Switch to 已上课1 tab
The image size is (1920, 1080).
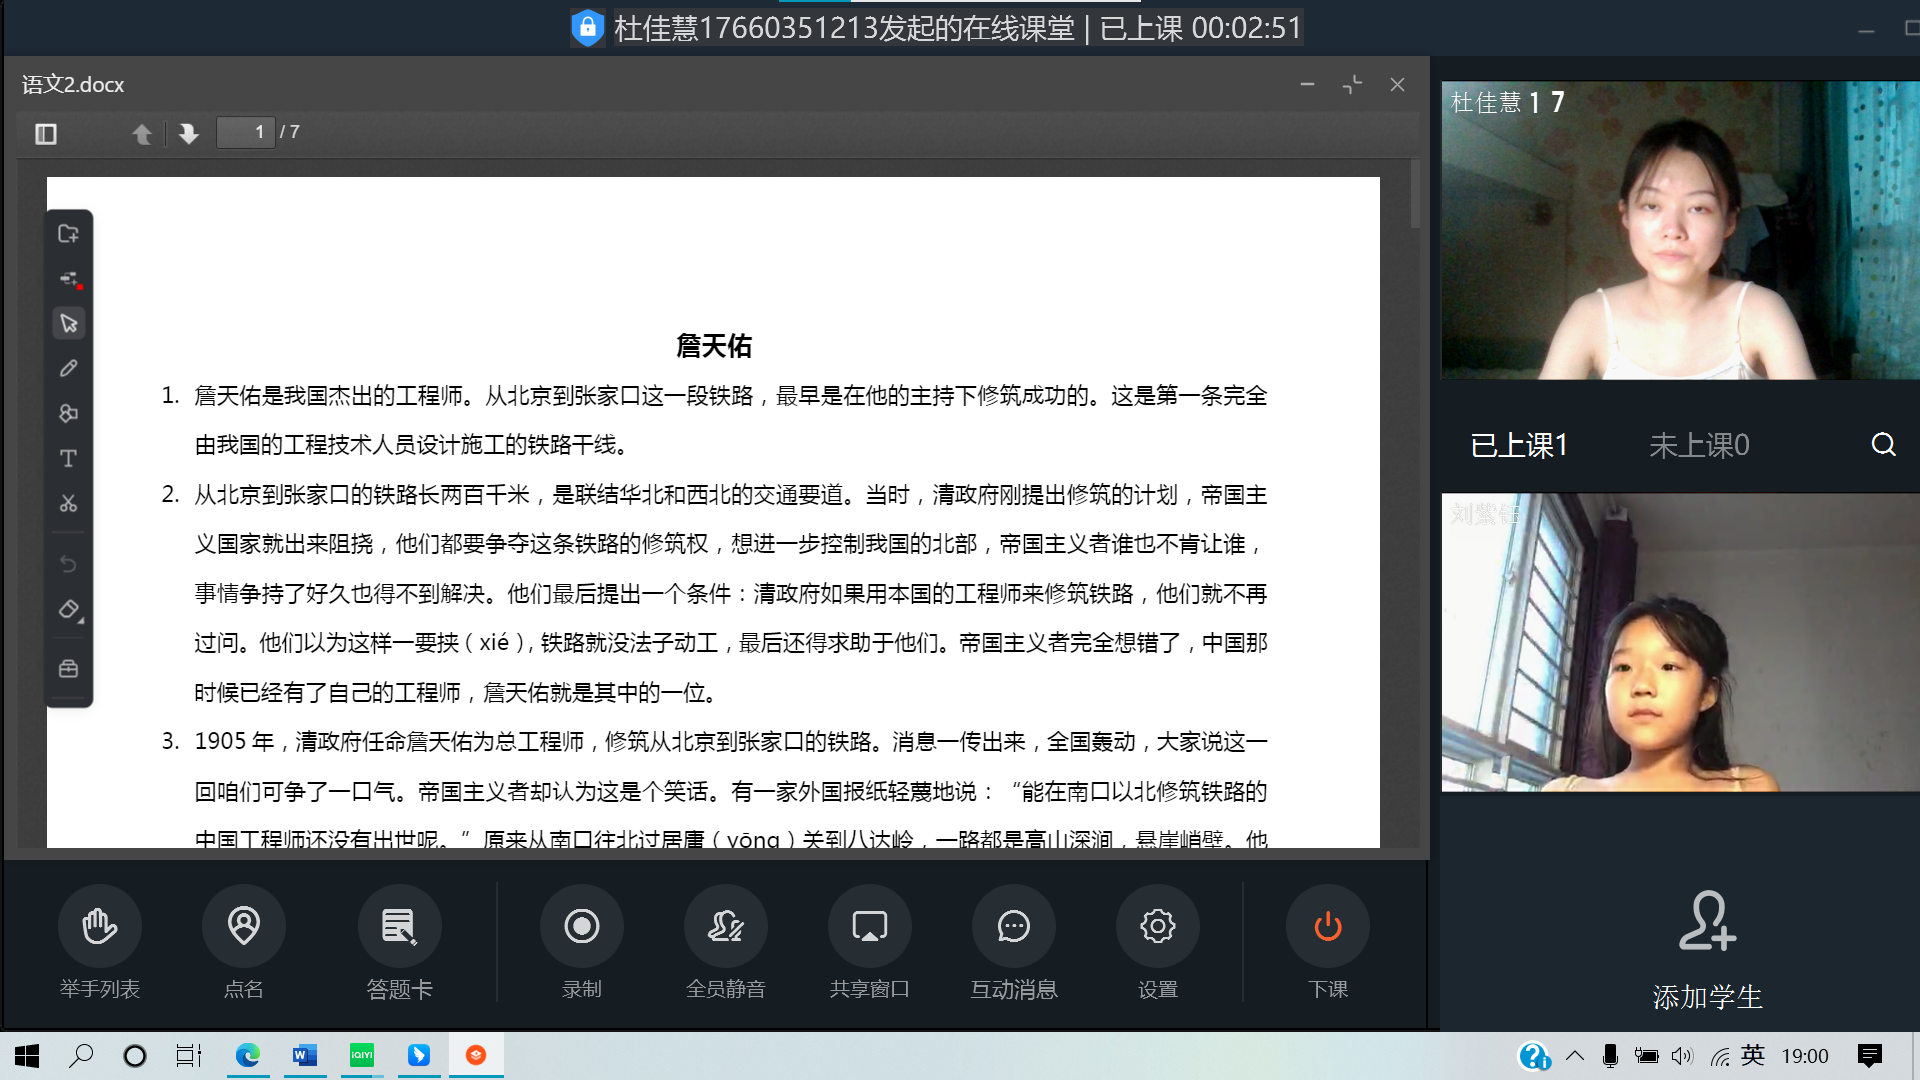(x=1518, y=445)
